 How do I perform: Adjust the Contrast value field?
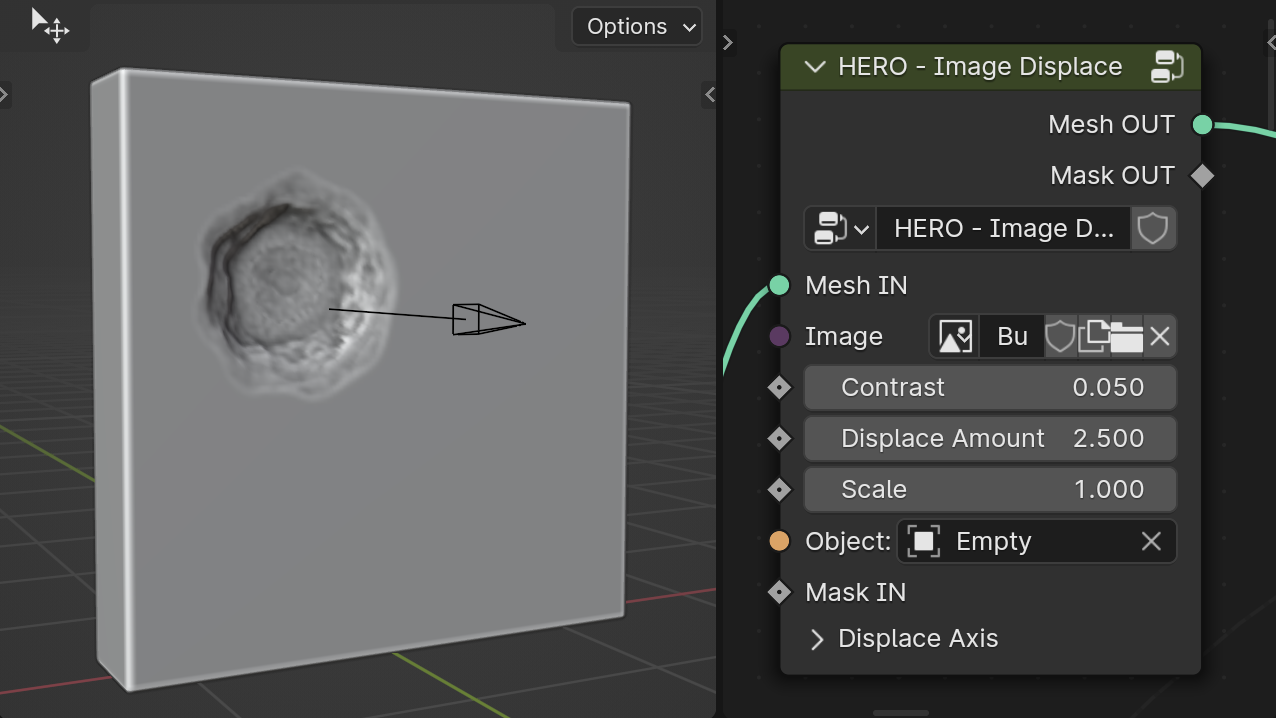coord(990,388)
